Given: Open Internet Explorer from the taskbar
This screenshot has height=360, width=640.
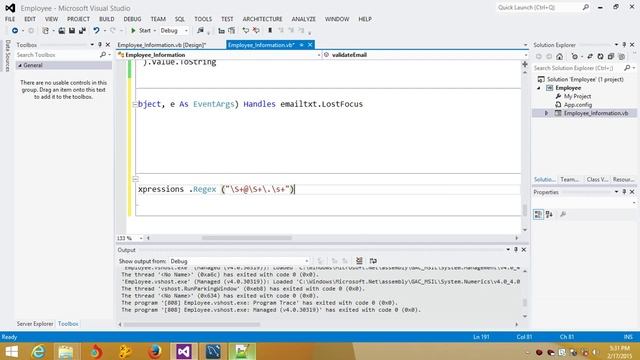Looking at the screenshot, I should 38,352.
